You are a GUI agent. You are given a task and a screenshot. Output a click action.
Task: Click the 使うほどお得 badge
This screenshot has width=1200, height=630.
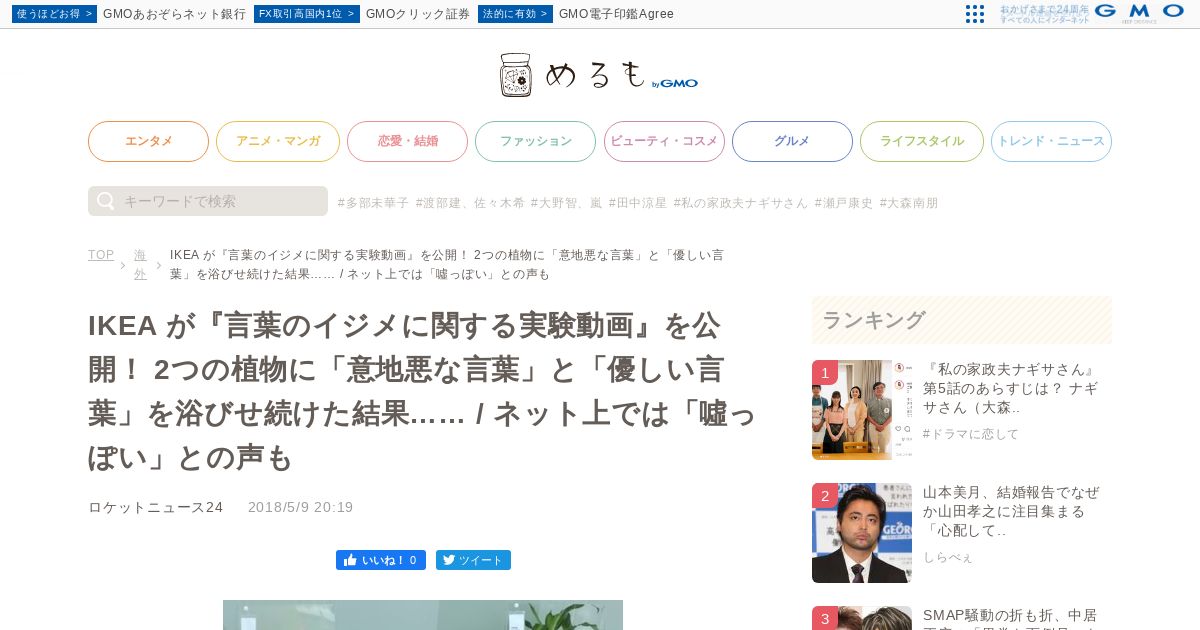coord(54,14)
